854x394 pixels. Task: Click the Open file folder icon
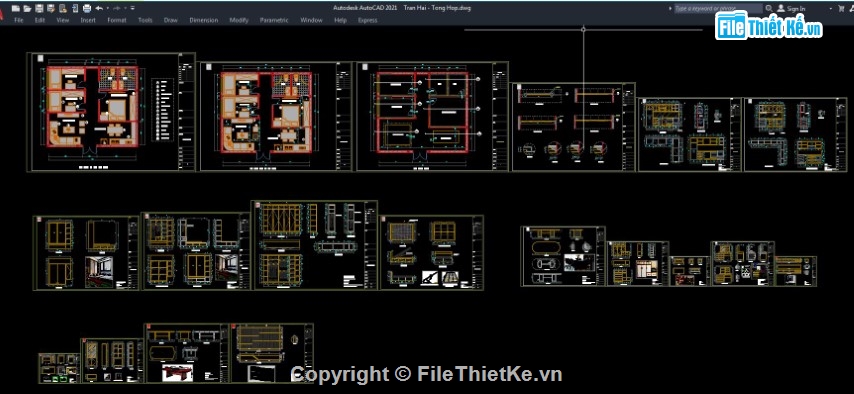27,8
